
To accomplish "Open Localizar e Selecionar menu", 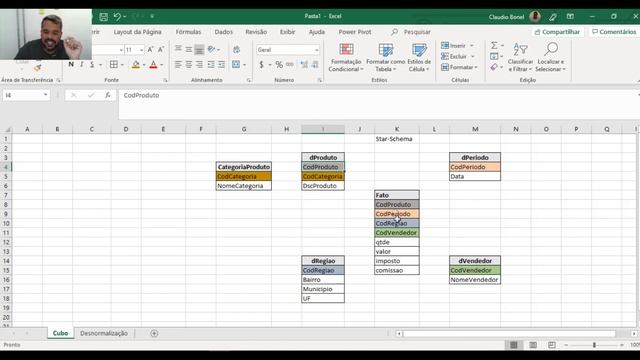I will coord(551,58).
